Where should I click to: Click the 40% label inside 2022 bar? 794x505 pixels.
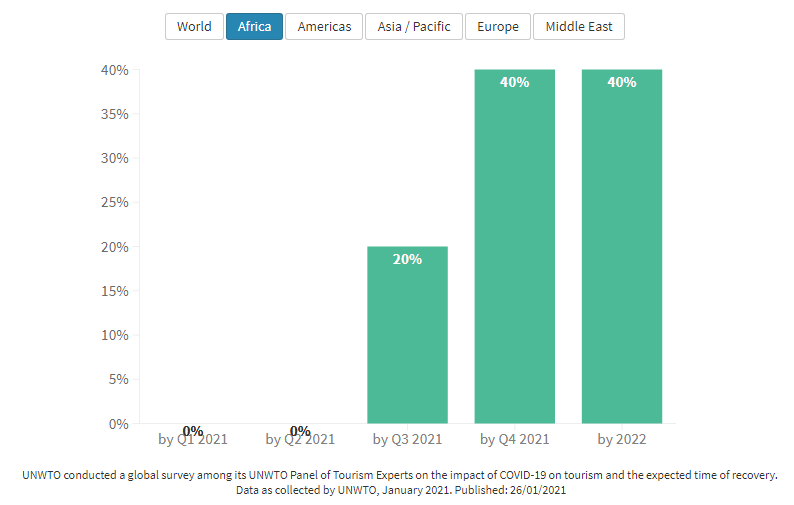click(621, 82)
